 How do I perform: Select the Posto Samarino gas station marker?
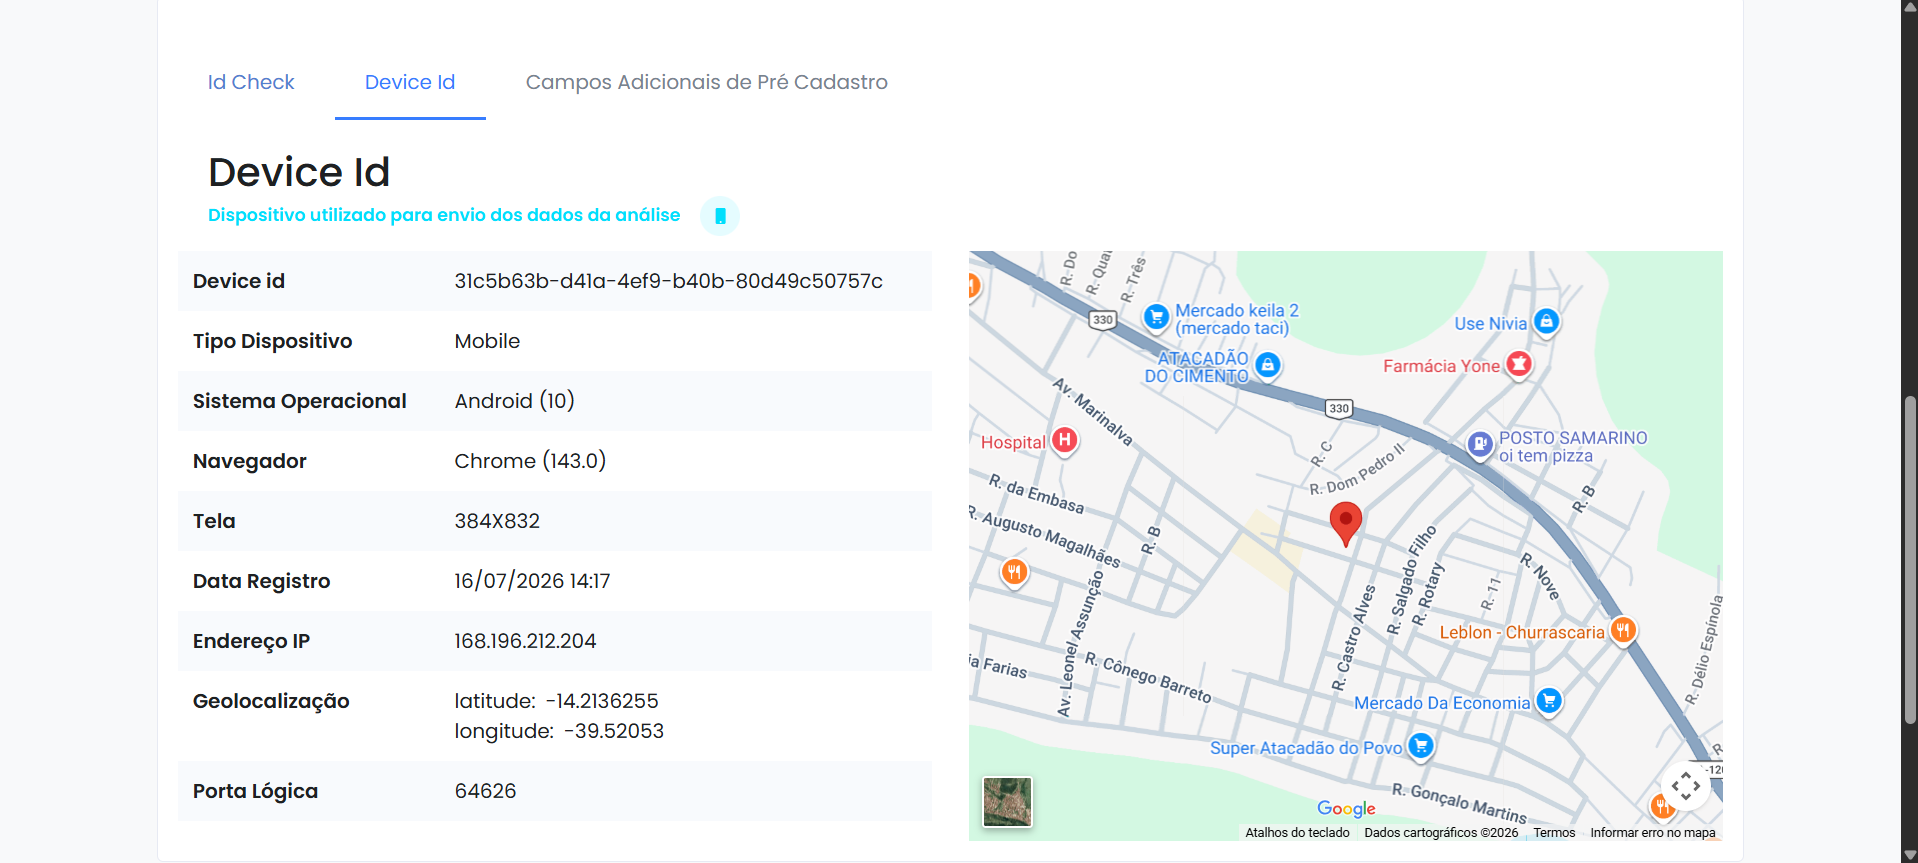tap(1480, 444)
